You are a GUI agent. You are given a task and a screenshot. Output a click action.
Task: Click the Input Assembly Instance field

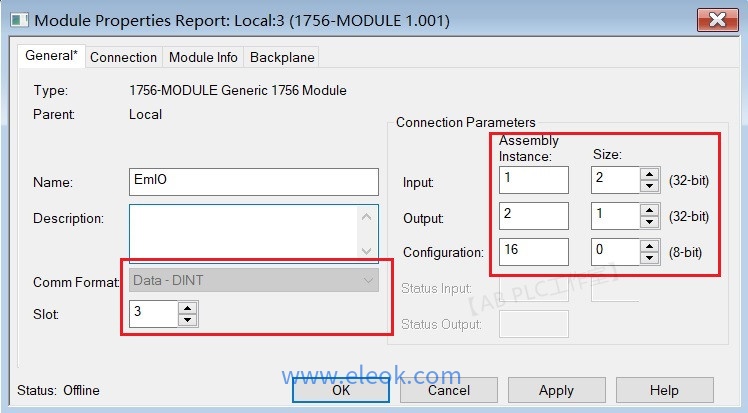pyautogui.click(x=533, y=180)
